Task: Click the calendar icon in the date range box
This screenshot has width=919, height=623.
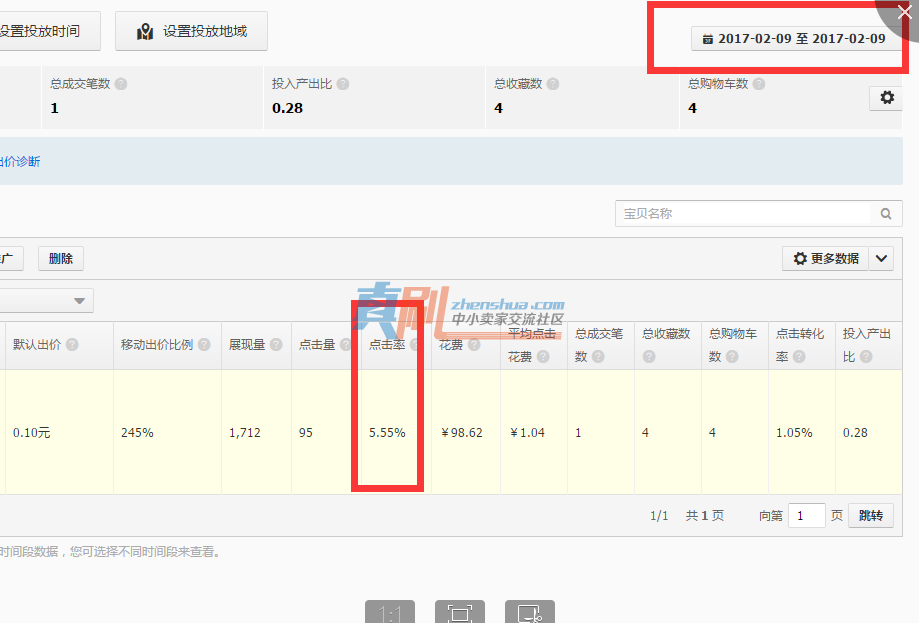Action: [708, 39]
